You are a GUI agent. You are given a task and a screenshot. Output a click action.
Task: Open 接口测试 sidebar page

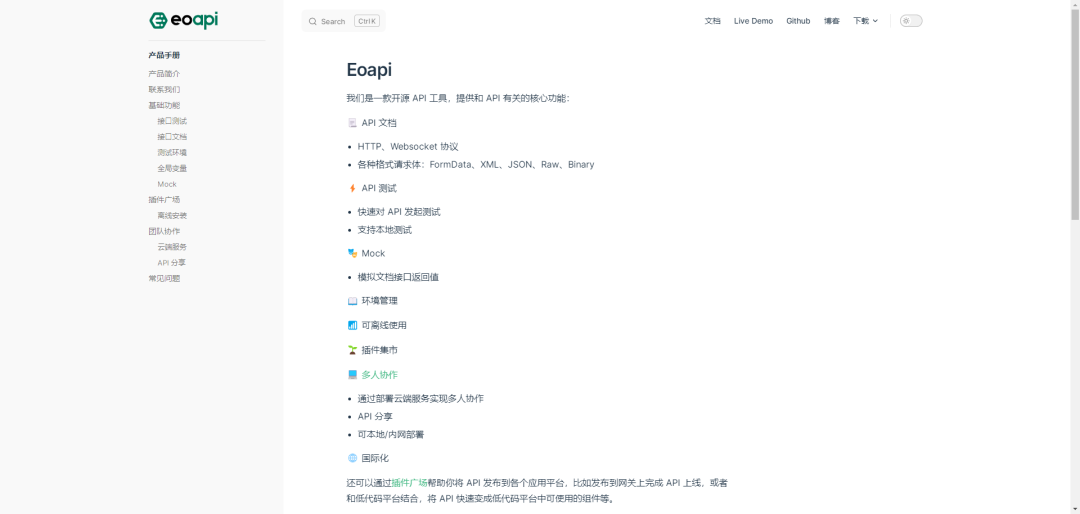(x=172, y=121)
